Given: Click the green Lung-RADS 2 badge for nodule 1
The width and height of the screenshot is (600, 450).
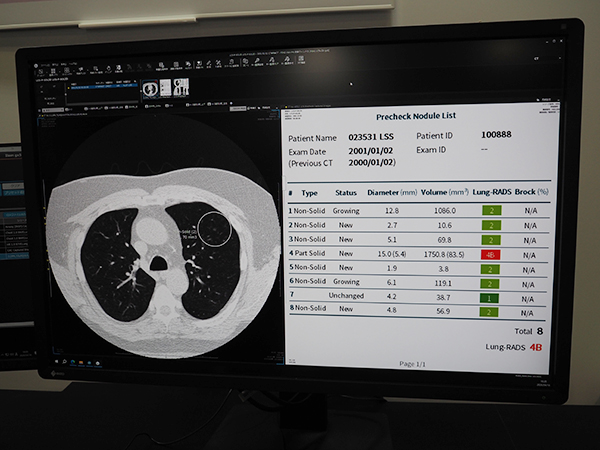Looking at the screenshot, I should click(x=492, y=211).
